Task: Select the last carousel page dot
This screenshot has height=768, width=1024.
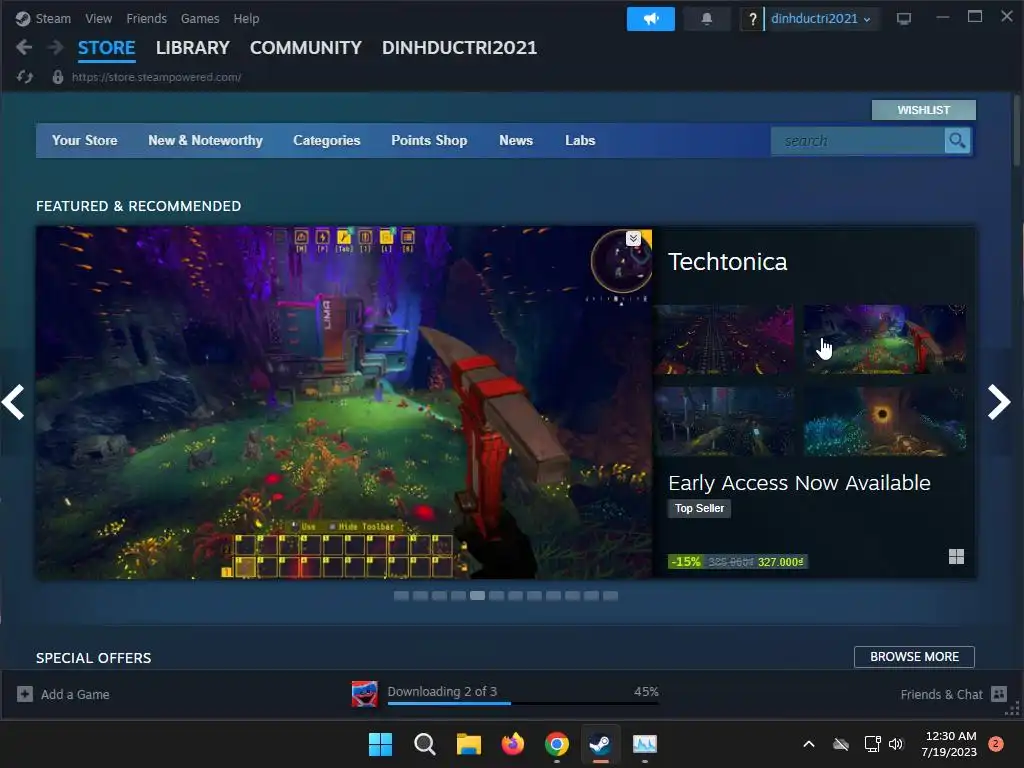Action: click(611, 596)
